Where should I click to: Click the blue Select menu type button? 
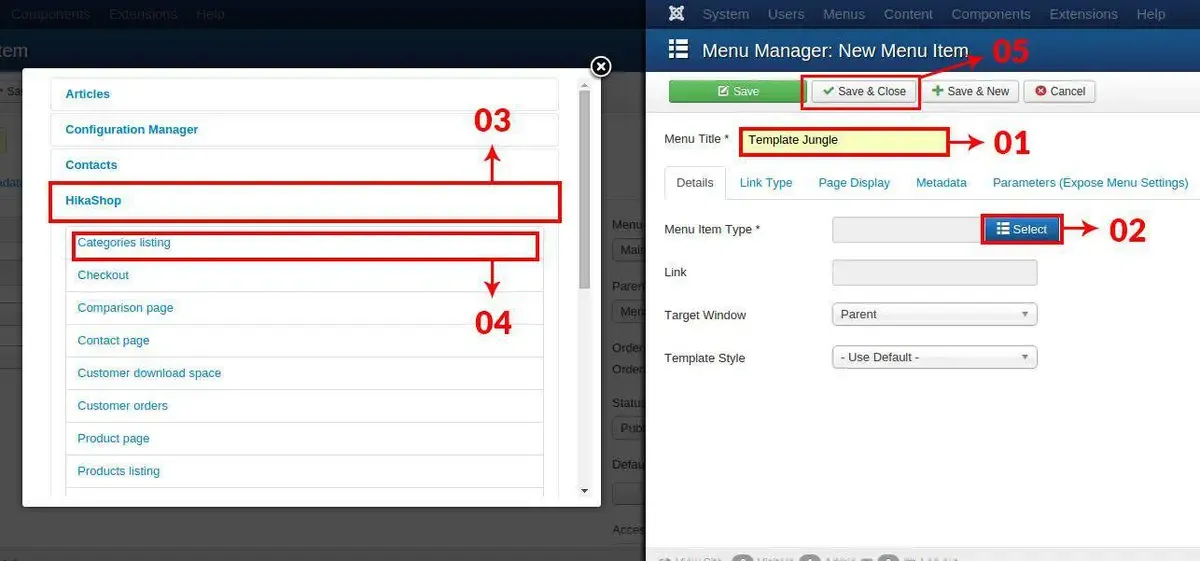[x=1021, y=229]
